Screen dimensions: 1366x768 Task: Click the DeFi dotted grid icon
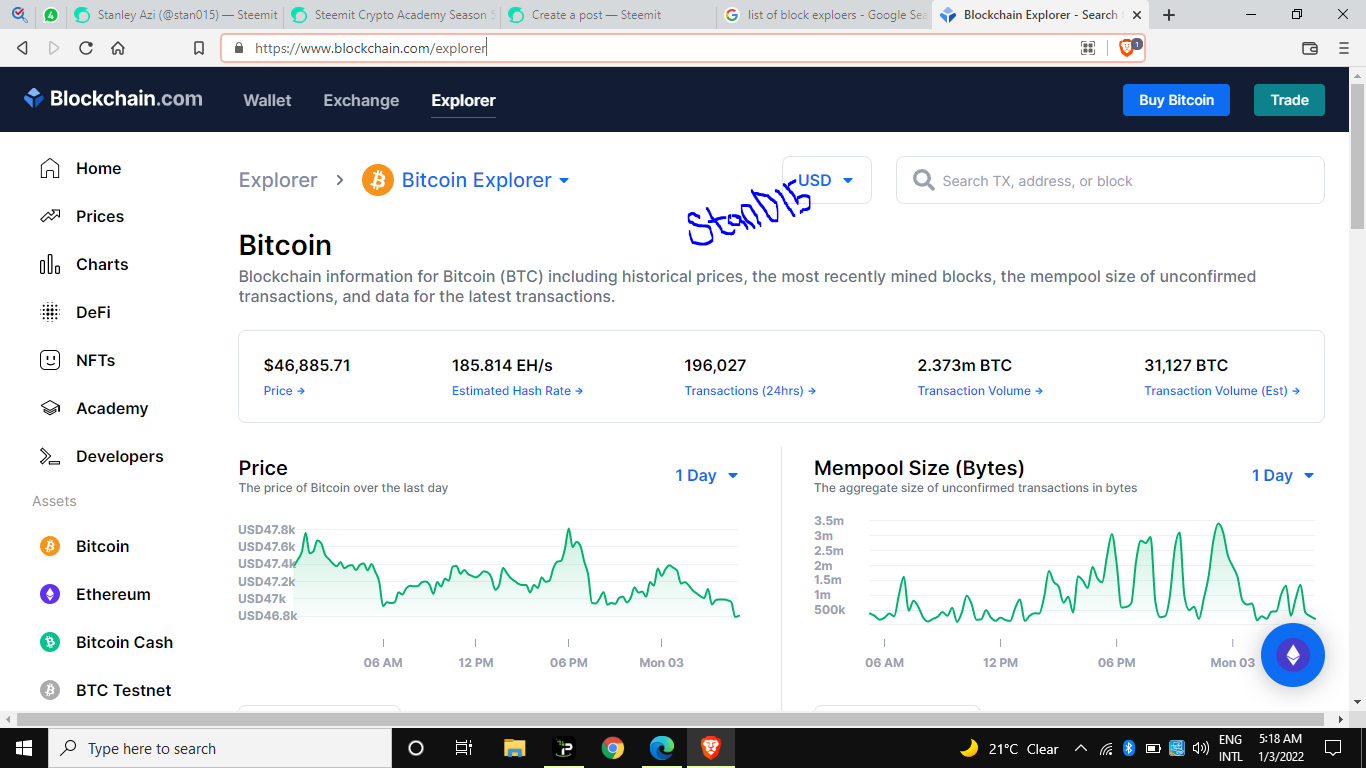50,312
